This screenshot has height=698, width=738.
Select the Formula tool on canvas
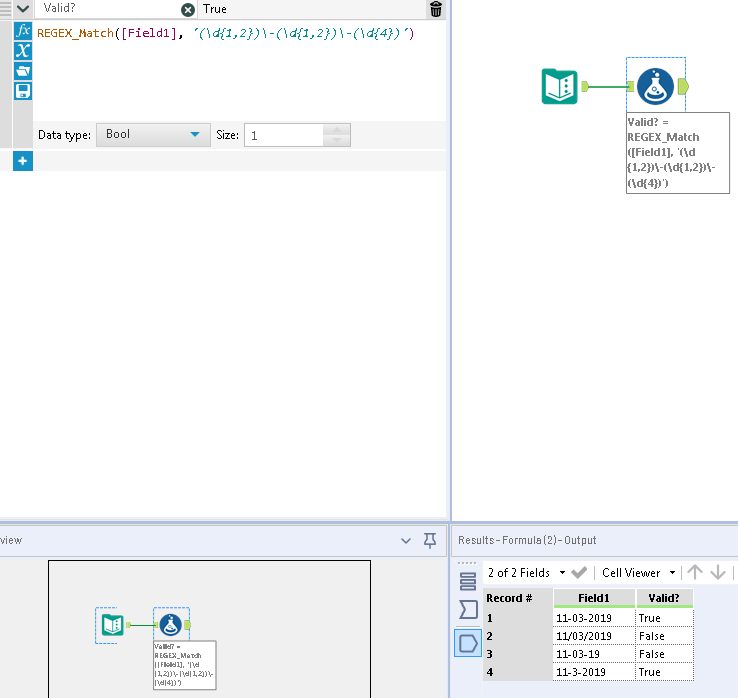655,87
